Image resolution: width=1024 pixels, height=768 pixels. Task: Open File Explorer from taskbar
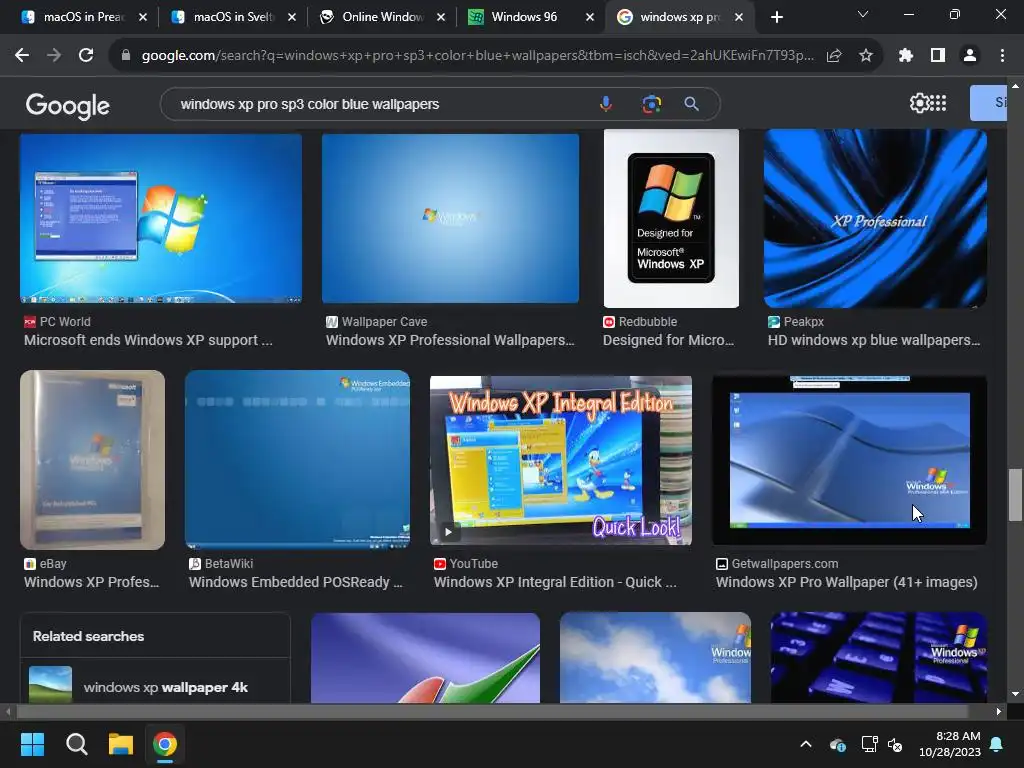121,744
